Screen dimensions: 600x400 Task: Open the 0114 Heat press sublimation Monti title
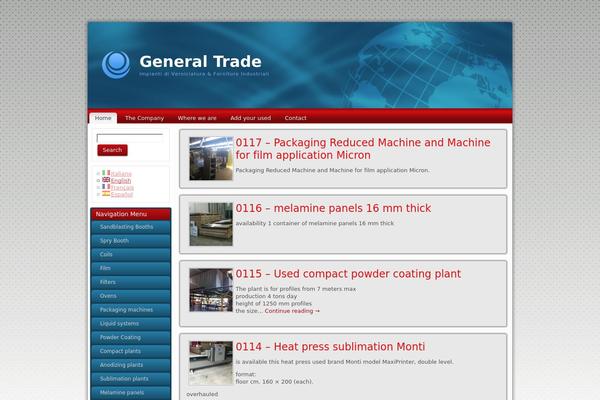[x=330, y=347]
